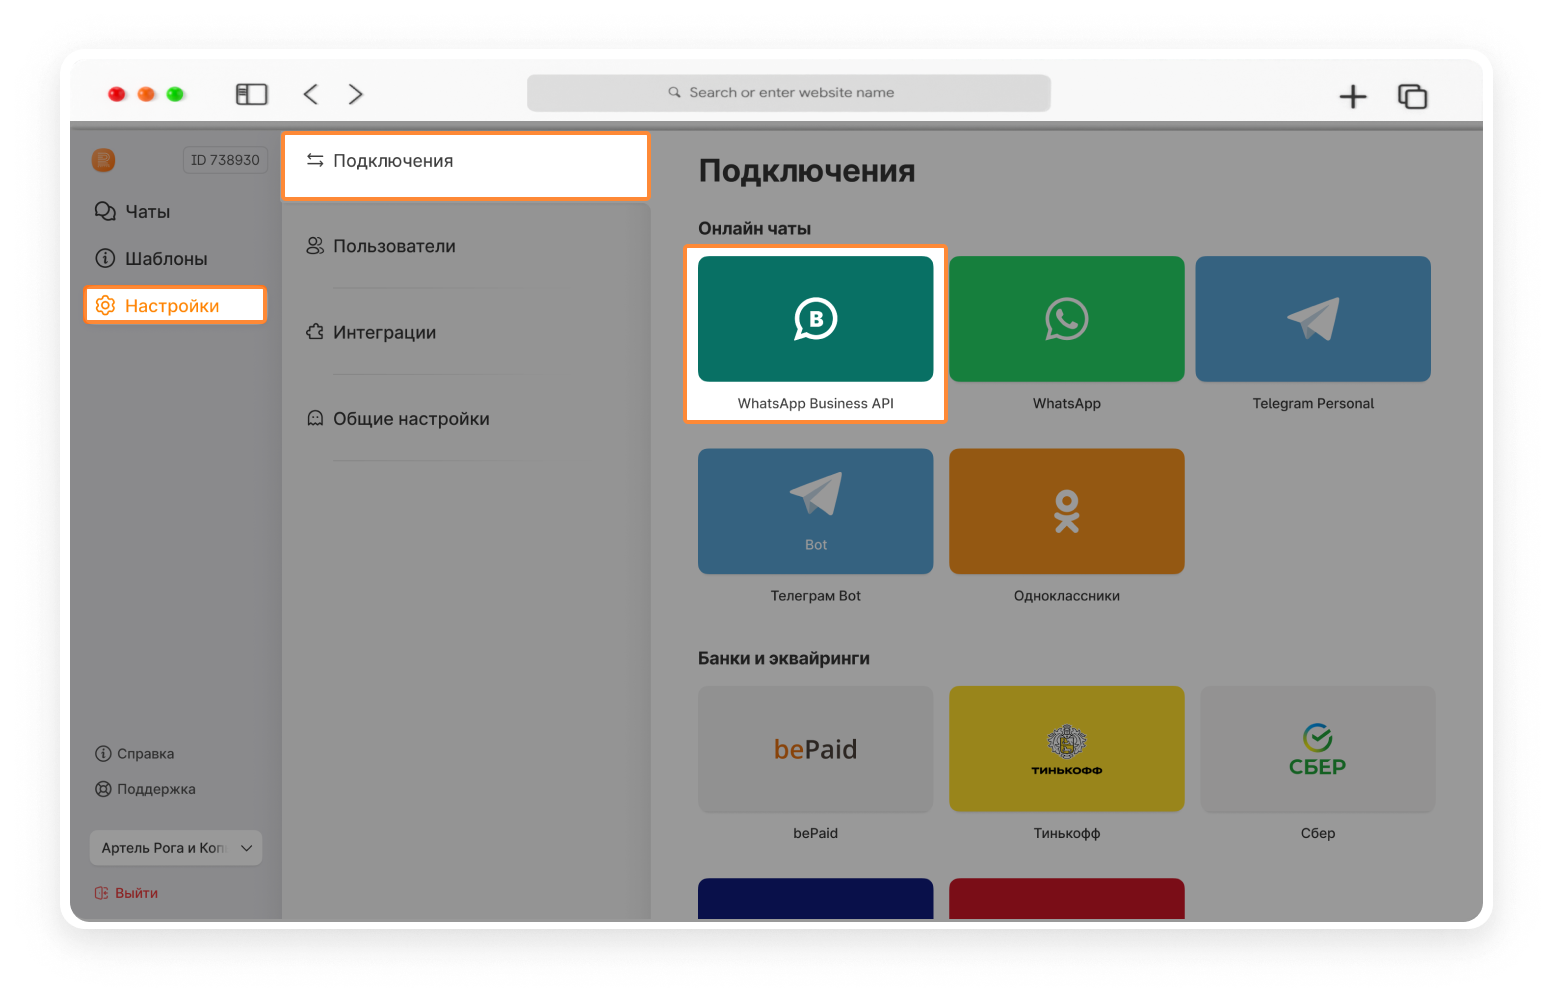Click the WhatsApp Business API caption
Image resolution: width=1553 pixels, height=1000 pixels.
click(x=815, y=403)
